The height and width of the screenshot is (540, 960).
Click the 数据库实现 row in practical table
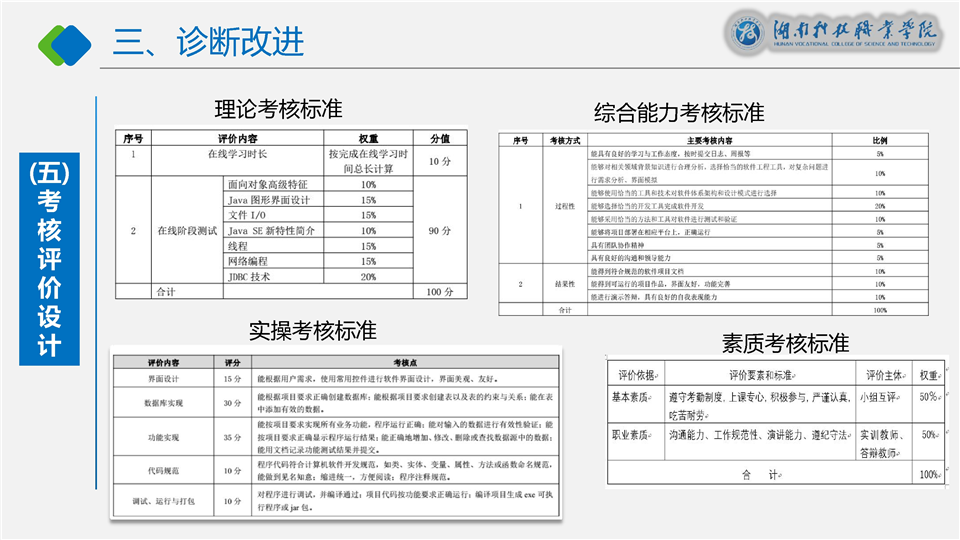[164, 403]
